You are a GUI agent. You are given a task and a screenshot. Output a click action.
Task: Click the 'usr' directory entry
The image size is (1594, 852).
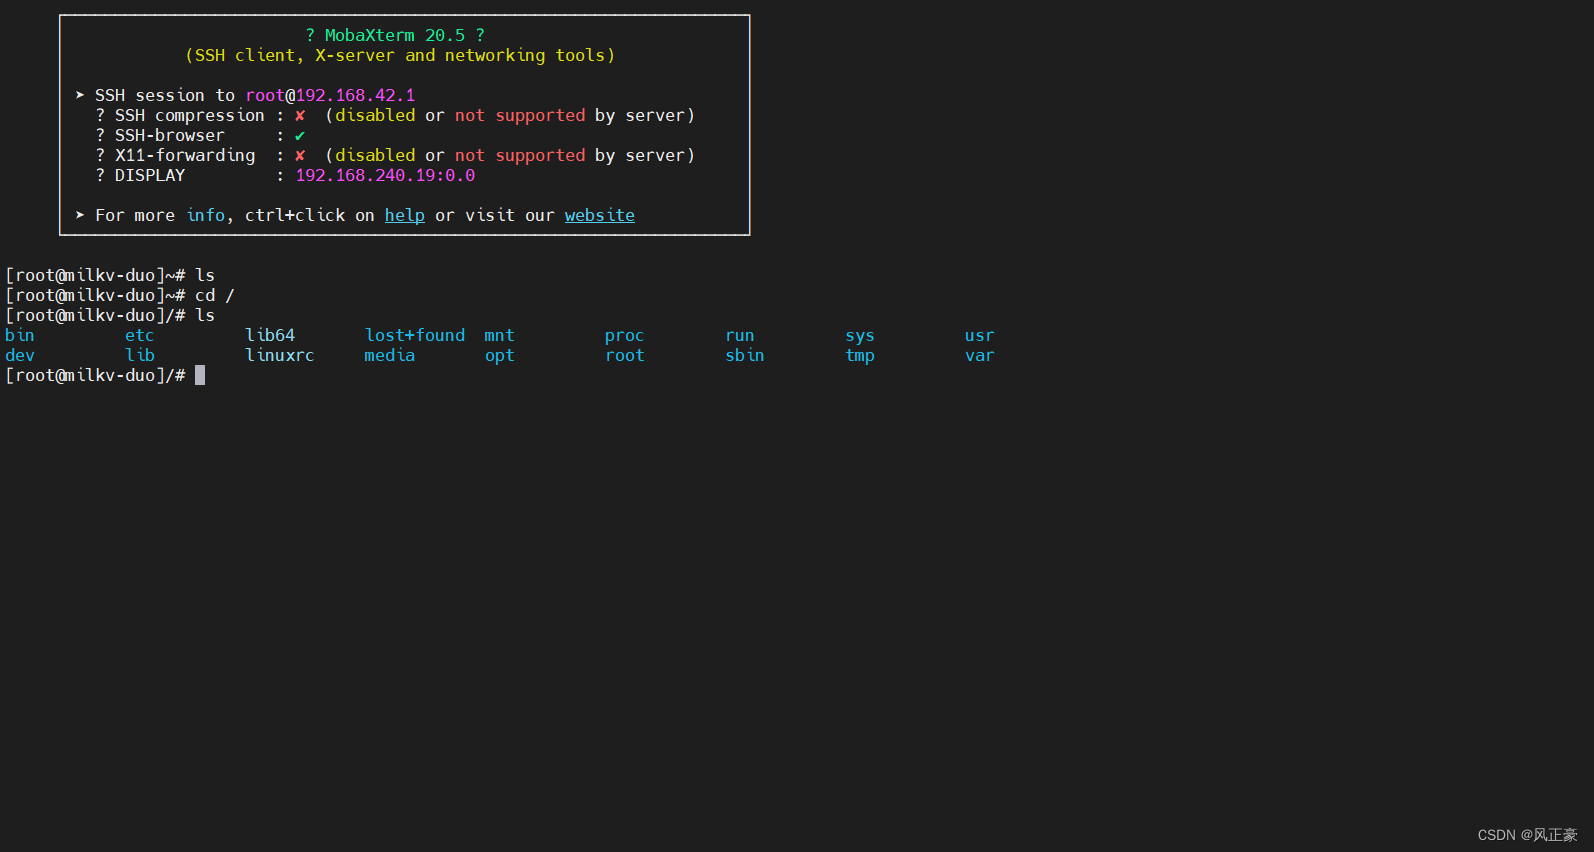coord(980,335)
